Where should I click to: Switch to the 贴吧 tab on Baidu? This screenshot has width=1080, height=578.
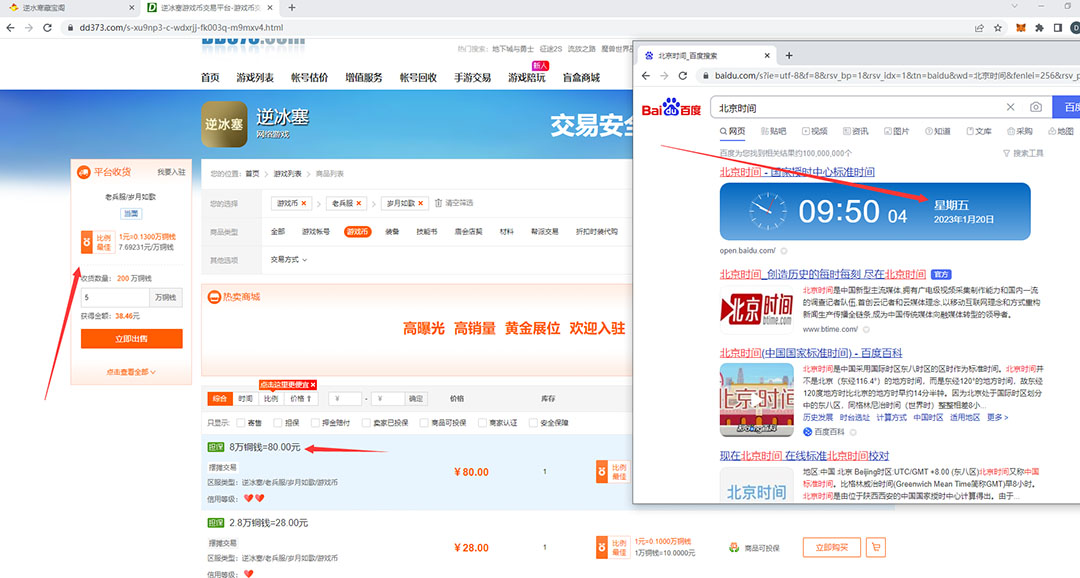coord(773,130)
